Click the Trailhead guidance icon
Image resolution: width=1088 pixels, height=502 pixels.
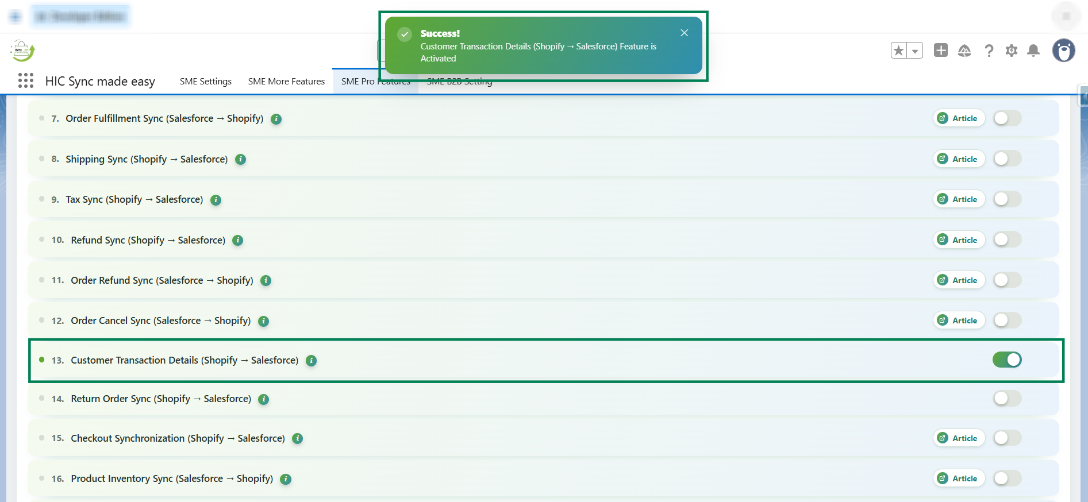(964, 51)
